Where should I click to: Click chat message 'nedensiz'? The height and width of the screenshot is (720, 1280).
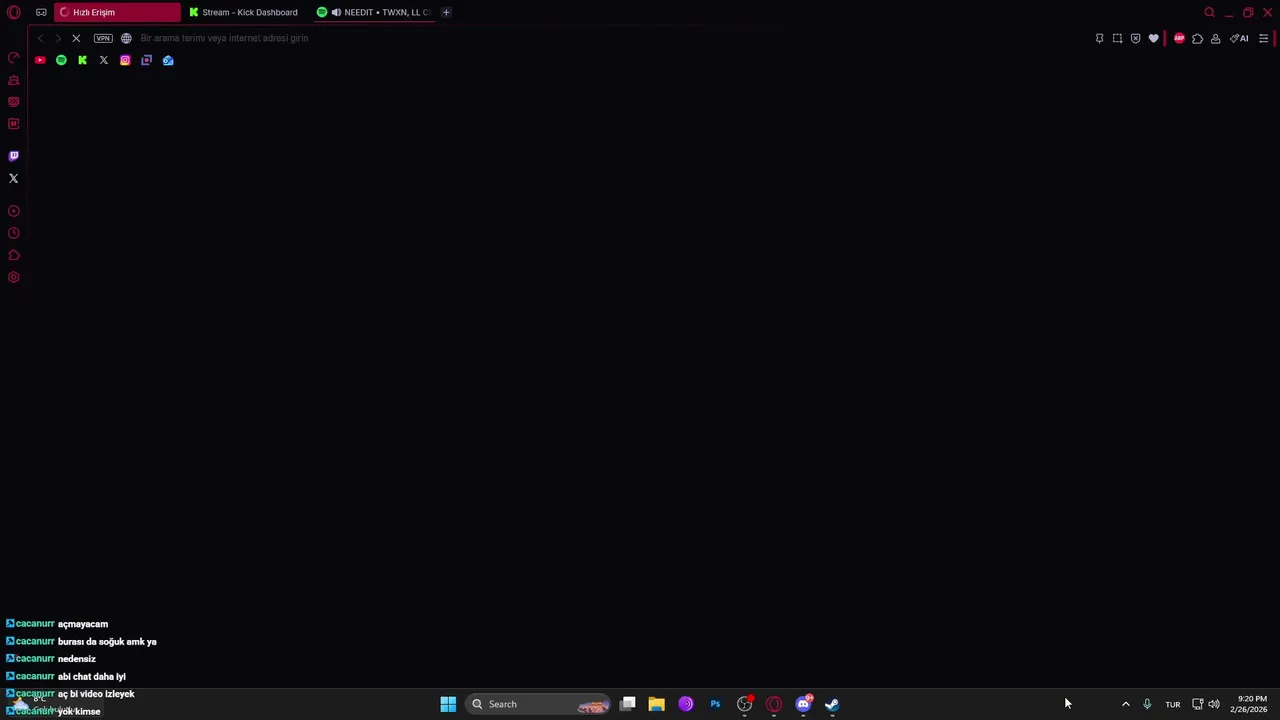point(77,659)
